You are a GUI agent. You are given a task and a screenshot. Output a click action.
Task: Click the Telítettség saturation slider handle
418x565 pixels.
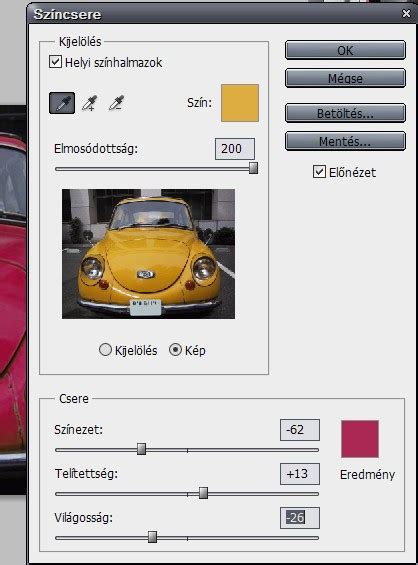click(x=203, y=493)
